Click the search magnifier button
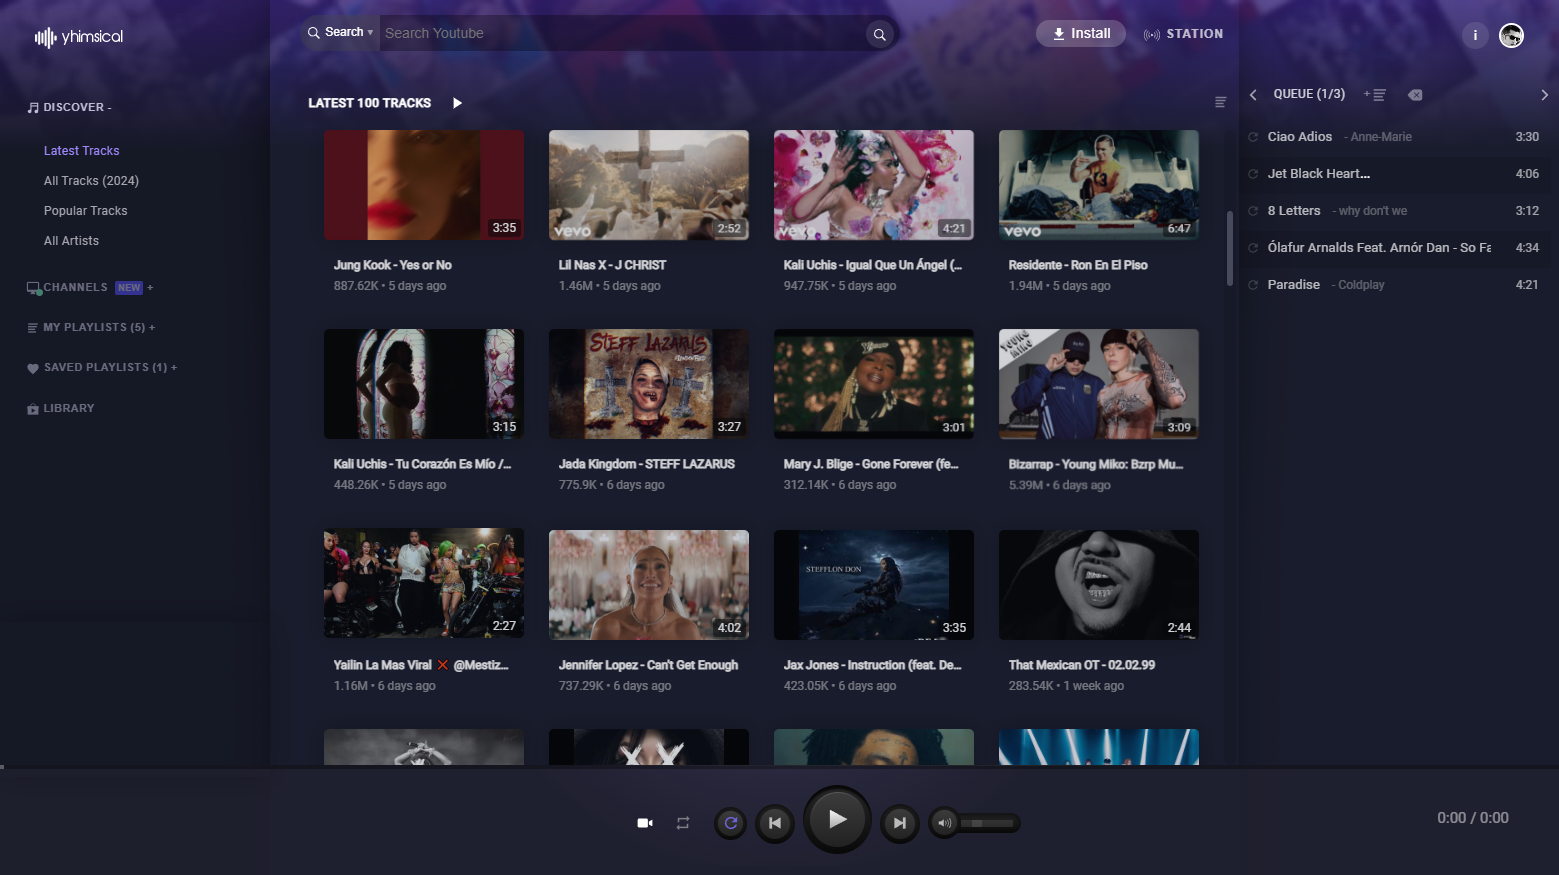The height and width of the screenshot is (875, 1559). click(x=880, y=35)
